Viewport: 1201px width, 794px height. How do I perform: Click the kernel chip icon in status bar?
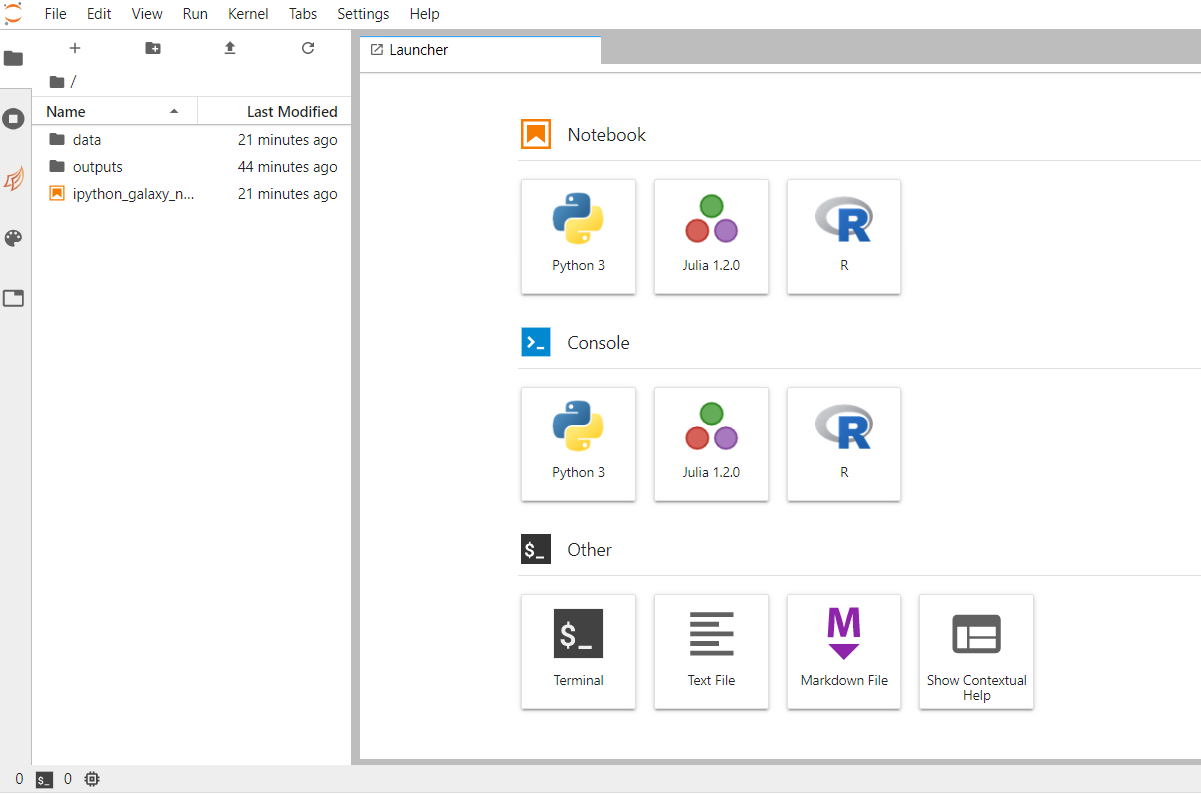92,779
